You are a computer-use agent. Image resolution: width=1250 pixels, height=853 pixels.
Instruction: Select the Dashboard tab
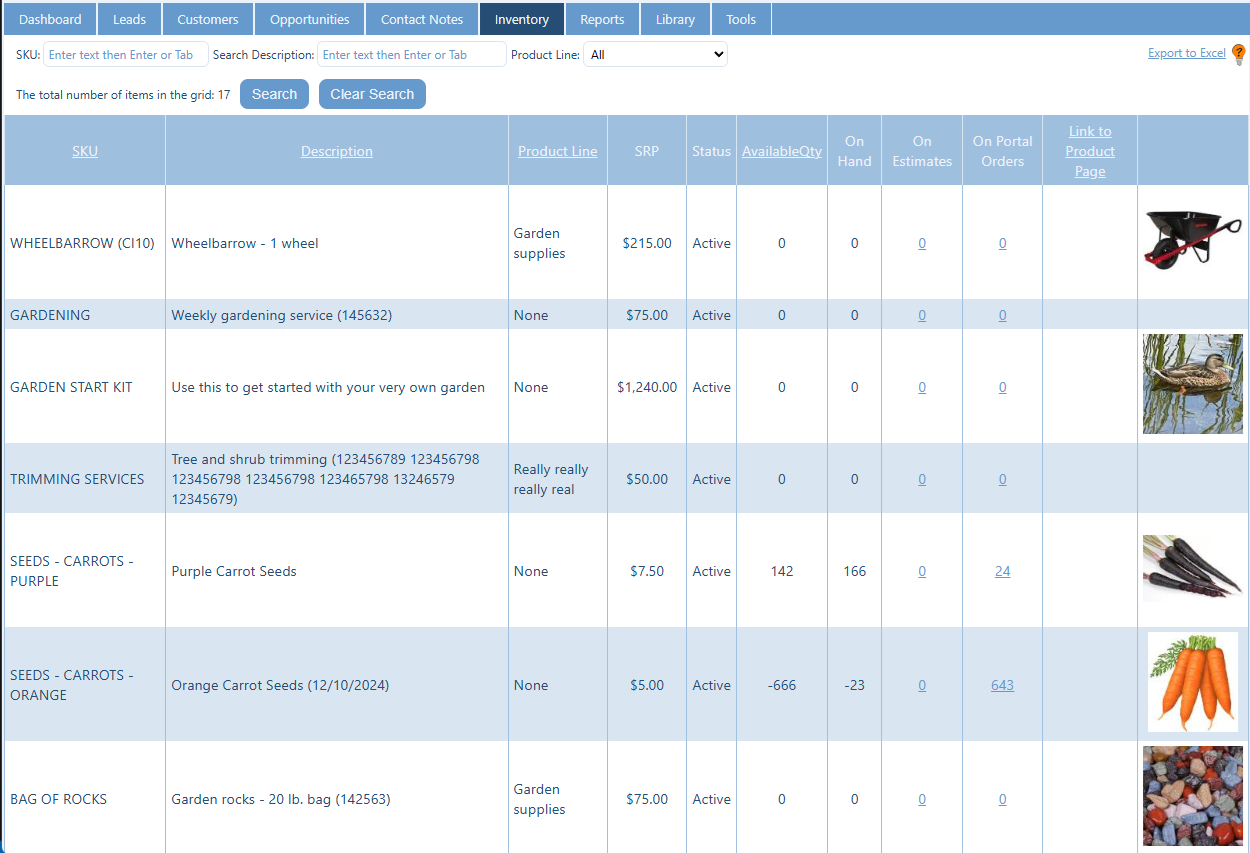pos(49,18)
